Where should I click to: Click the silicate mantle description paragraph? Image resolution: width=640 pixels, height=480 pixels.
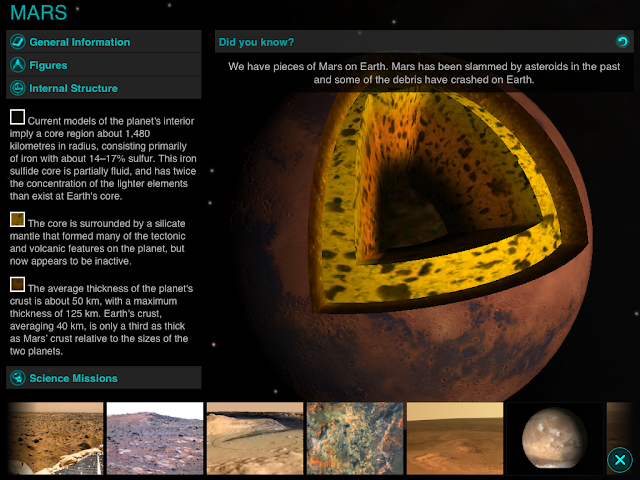[x=98, y=242]
